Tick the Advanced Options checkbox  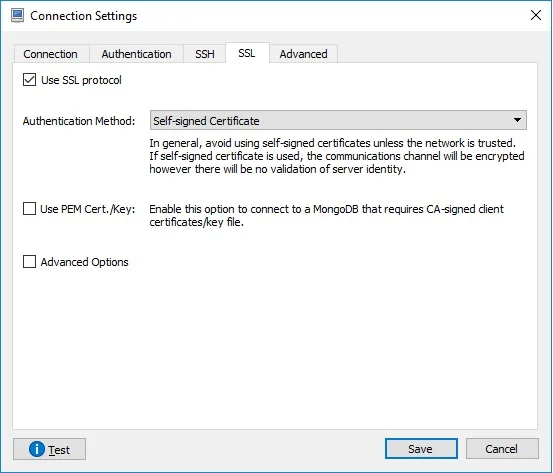click(29, 262)
